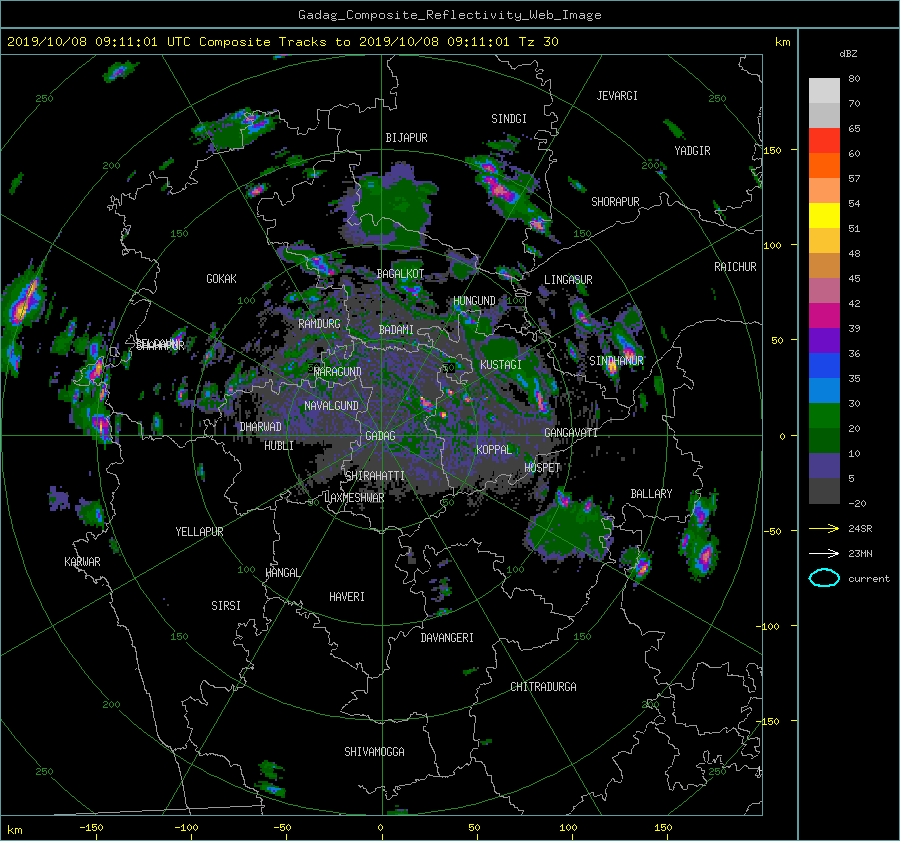This screenshot has height=841, width=900.
Task: Click the yellow 24SR arrow legend icon
Action: [824, 528]
